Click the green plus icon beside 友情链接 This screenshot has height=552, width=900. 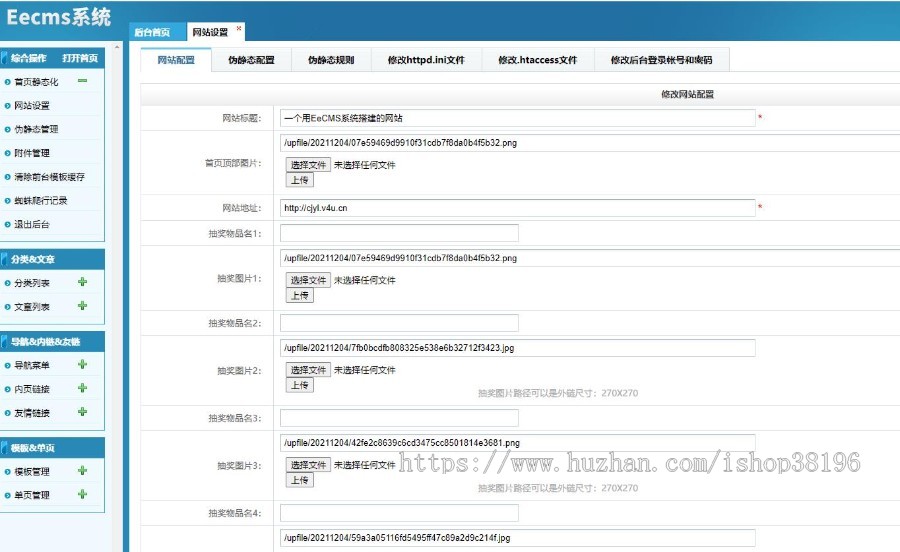83,412
